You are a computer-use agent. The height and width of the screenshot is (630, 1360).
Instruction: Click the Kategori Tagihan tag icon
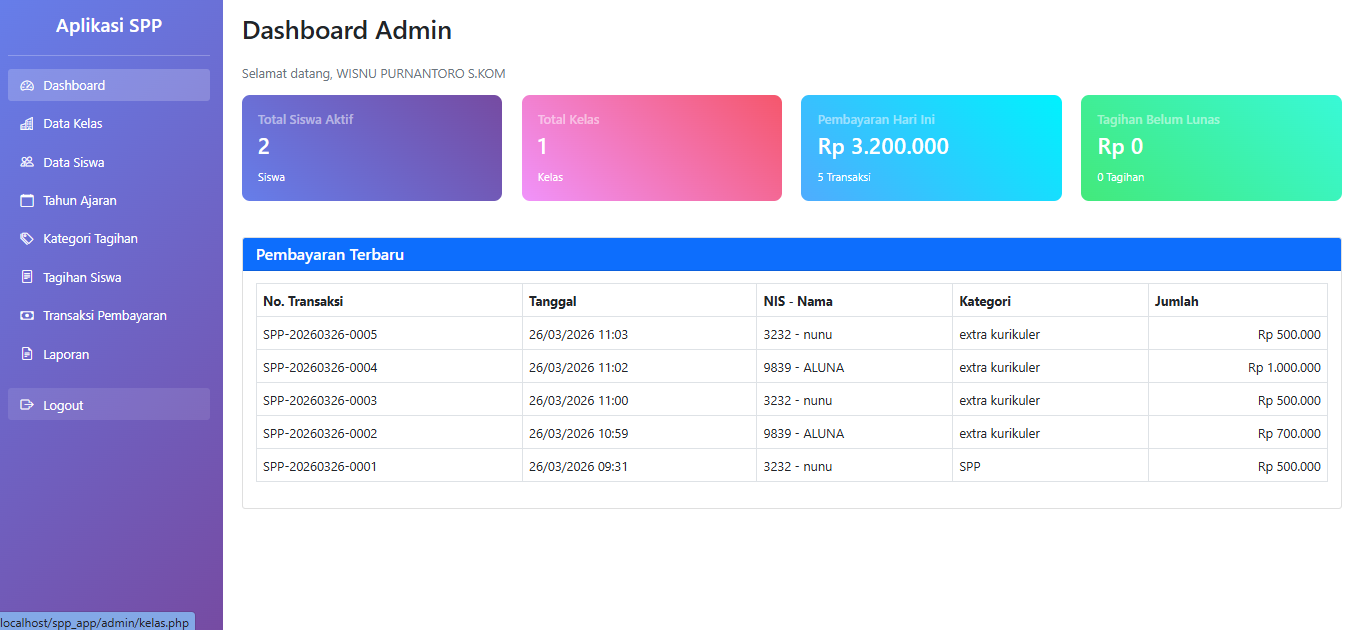pos(27,239)
